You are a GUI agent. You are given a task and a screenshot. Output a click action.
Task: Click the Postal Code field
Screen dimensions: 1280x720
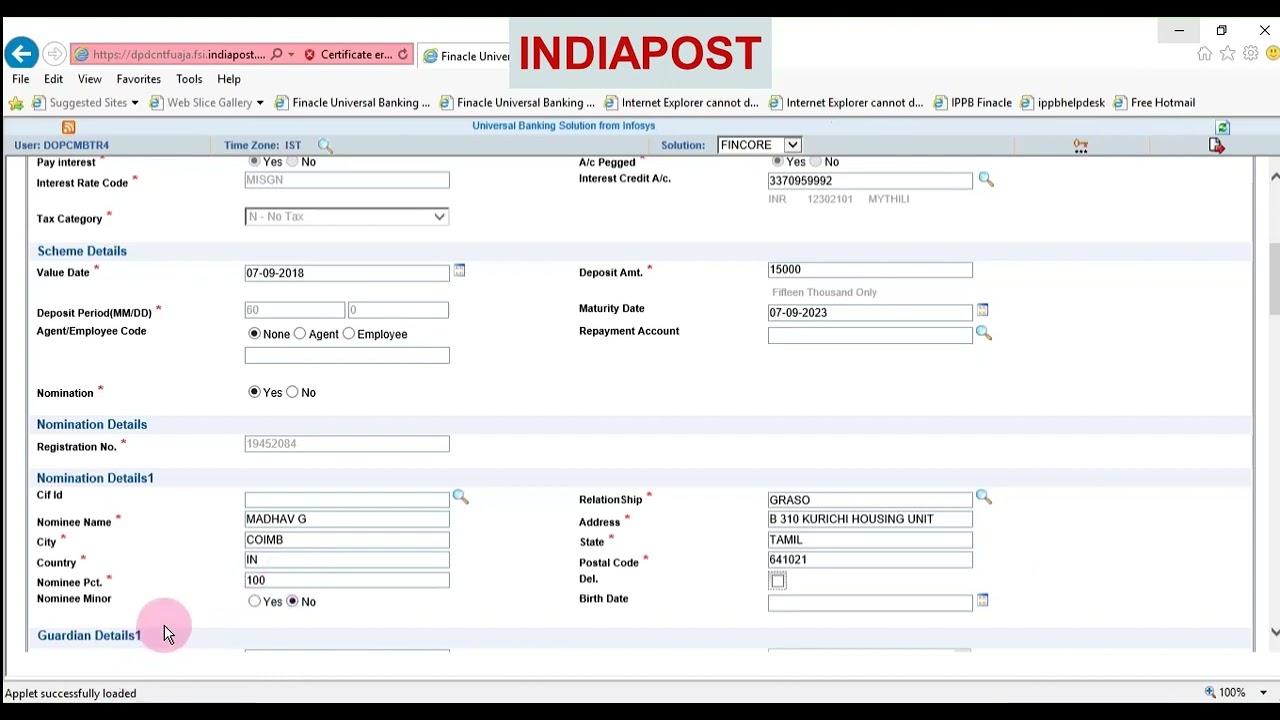tap(870, 560)
